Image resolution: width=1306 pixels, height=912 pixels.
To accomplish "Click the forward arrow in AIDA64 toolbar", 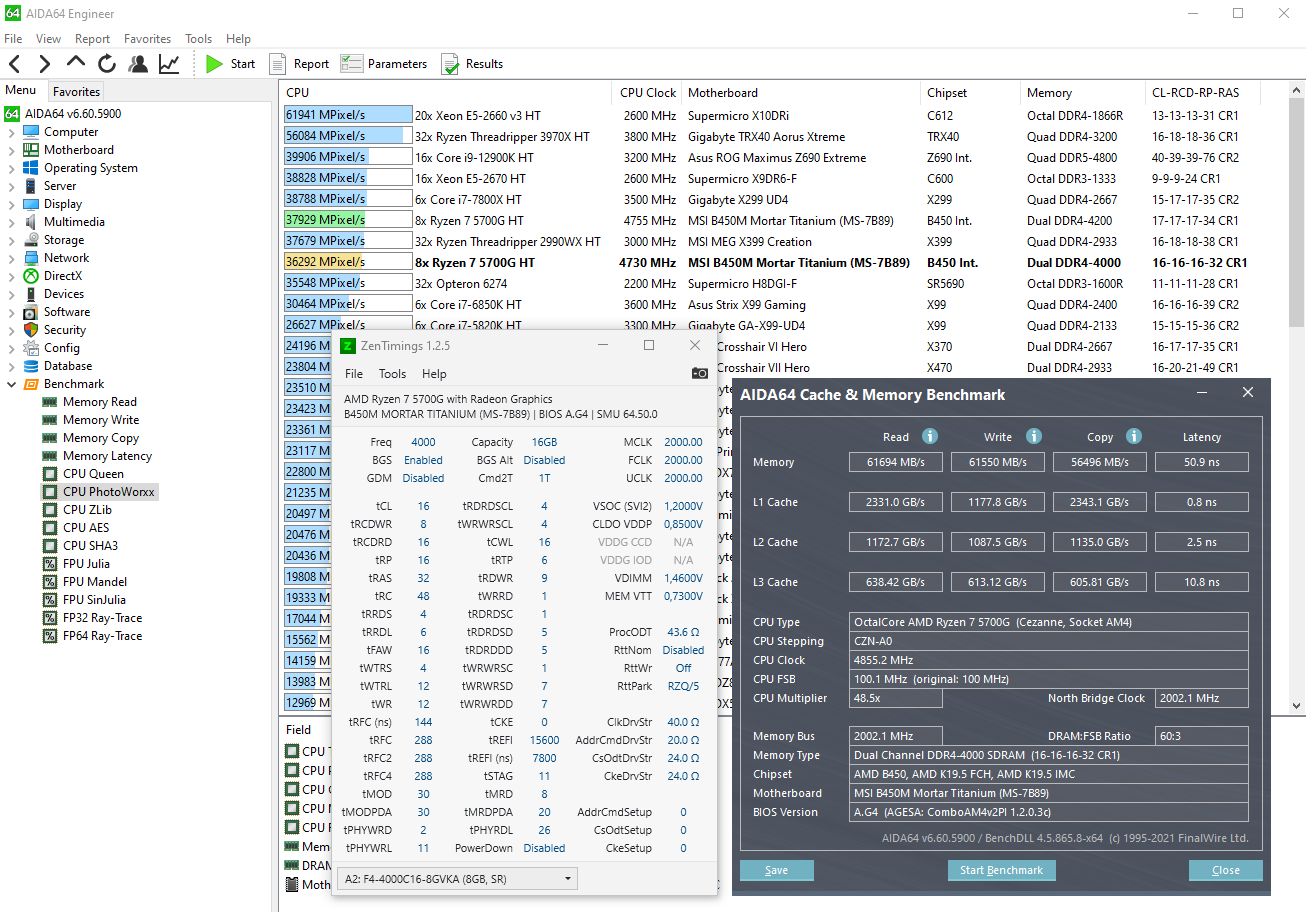I will coord(44,64).
